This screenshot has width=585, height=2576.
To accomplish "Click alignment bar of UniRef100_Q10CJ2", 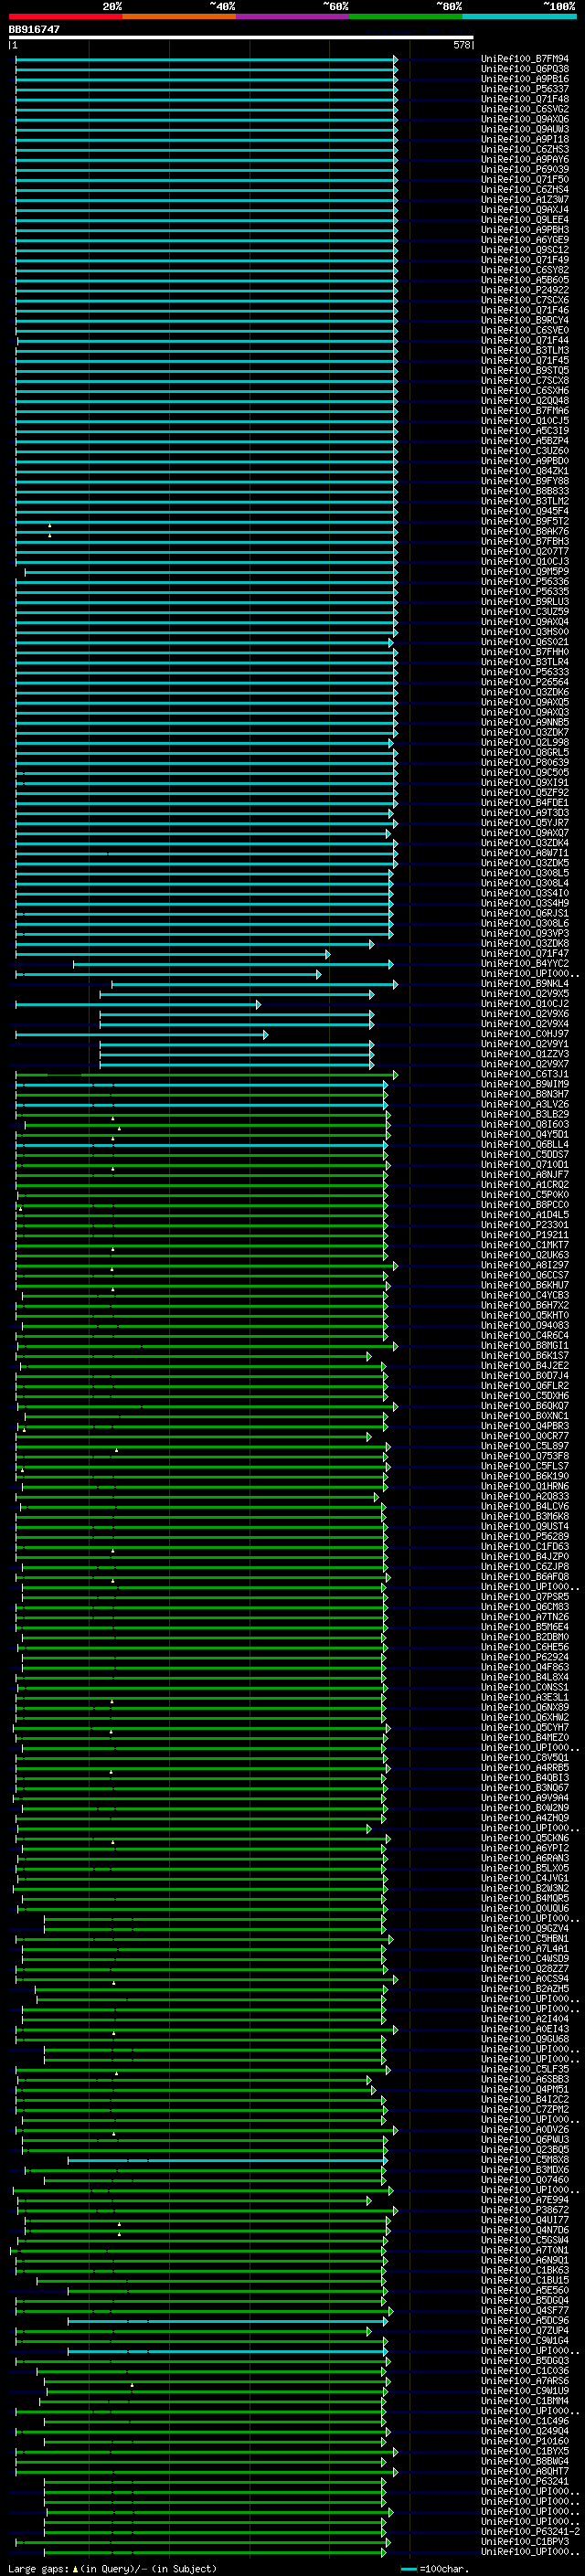I will point(137,1004).
